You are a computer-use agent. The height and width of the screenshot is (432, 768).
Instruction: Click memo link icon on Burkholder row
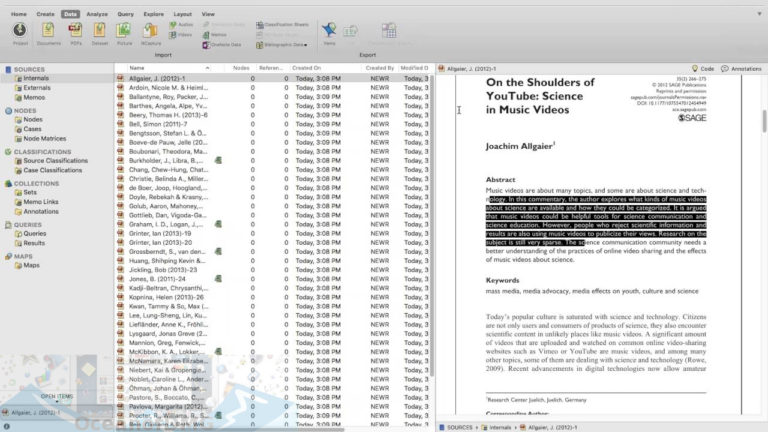tap(218, 160)
